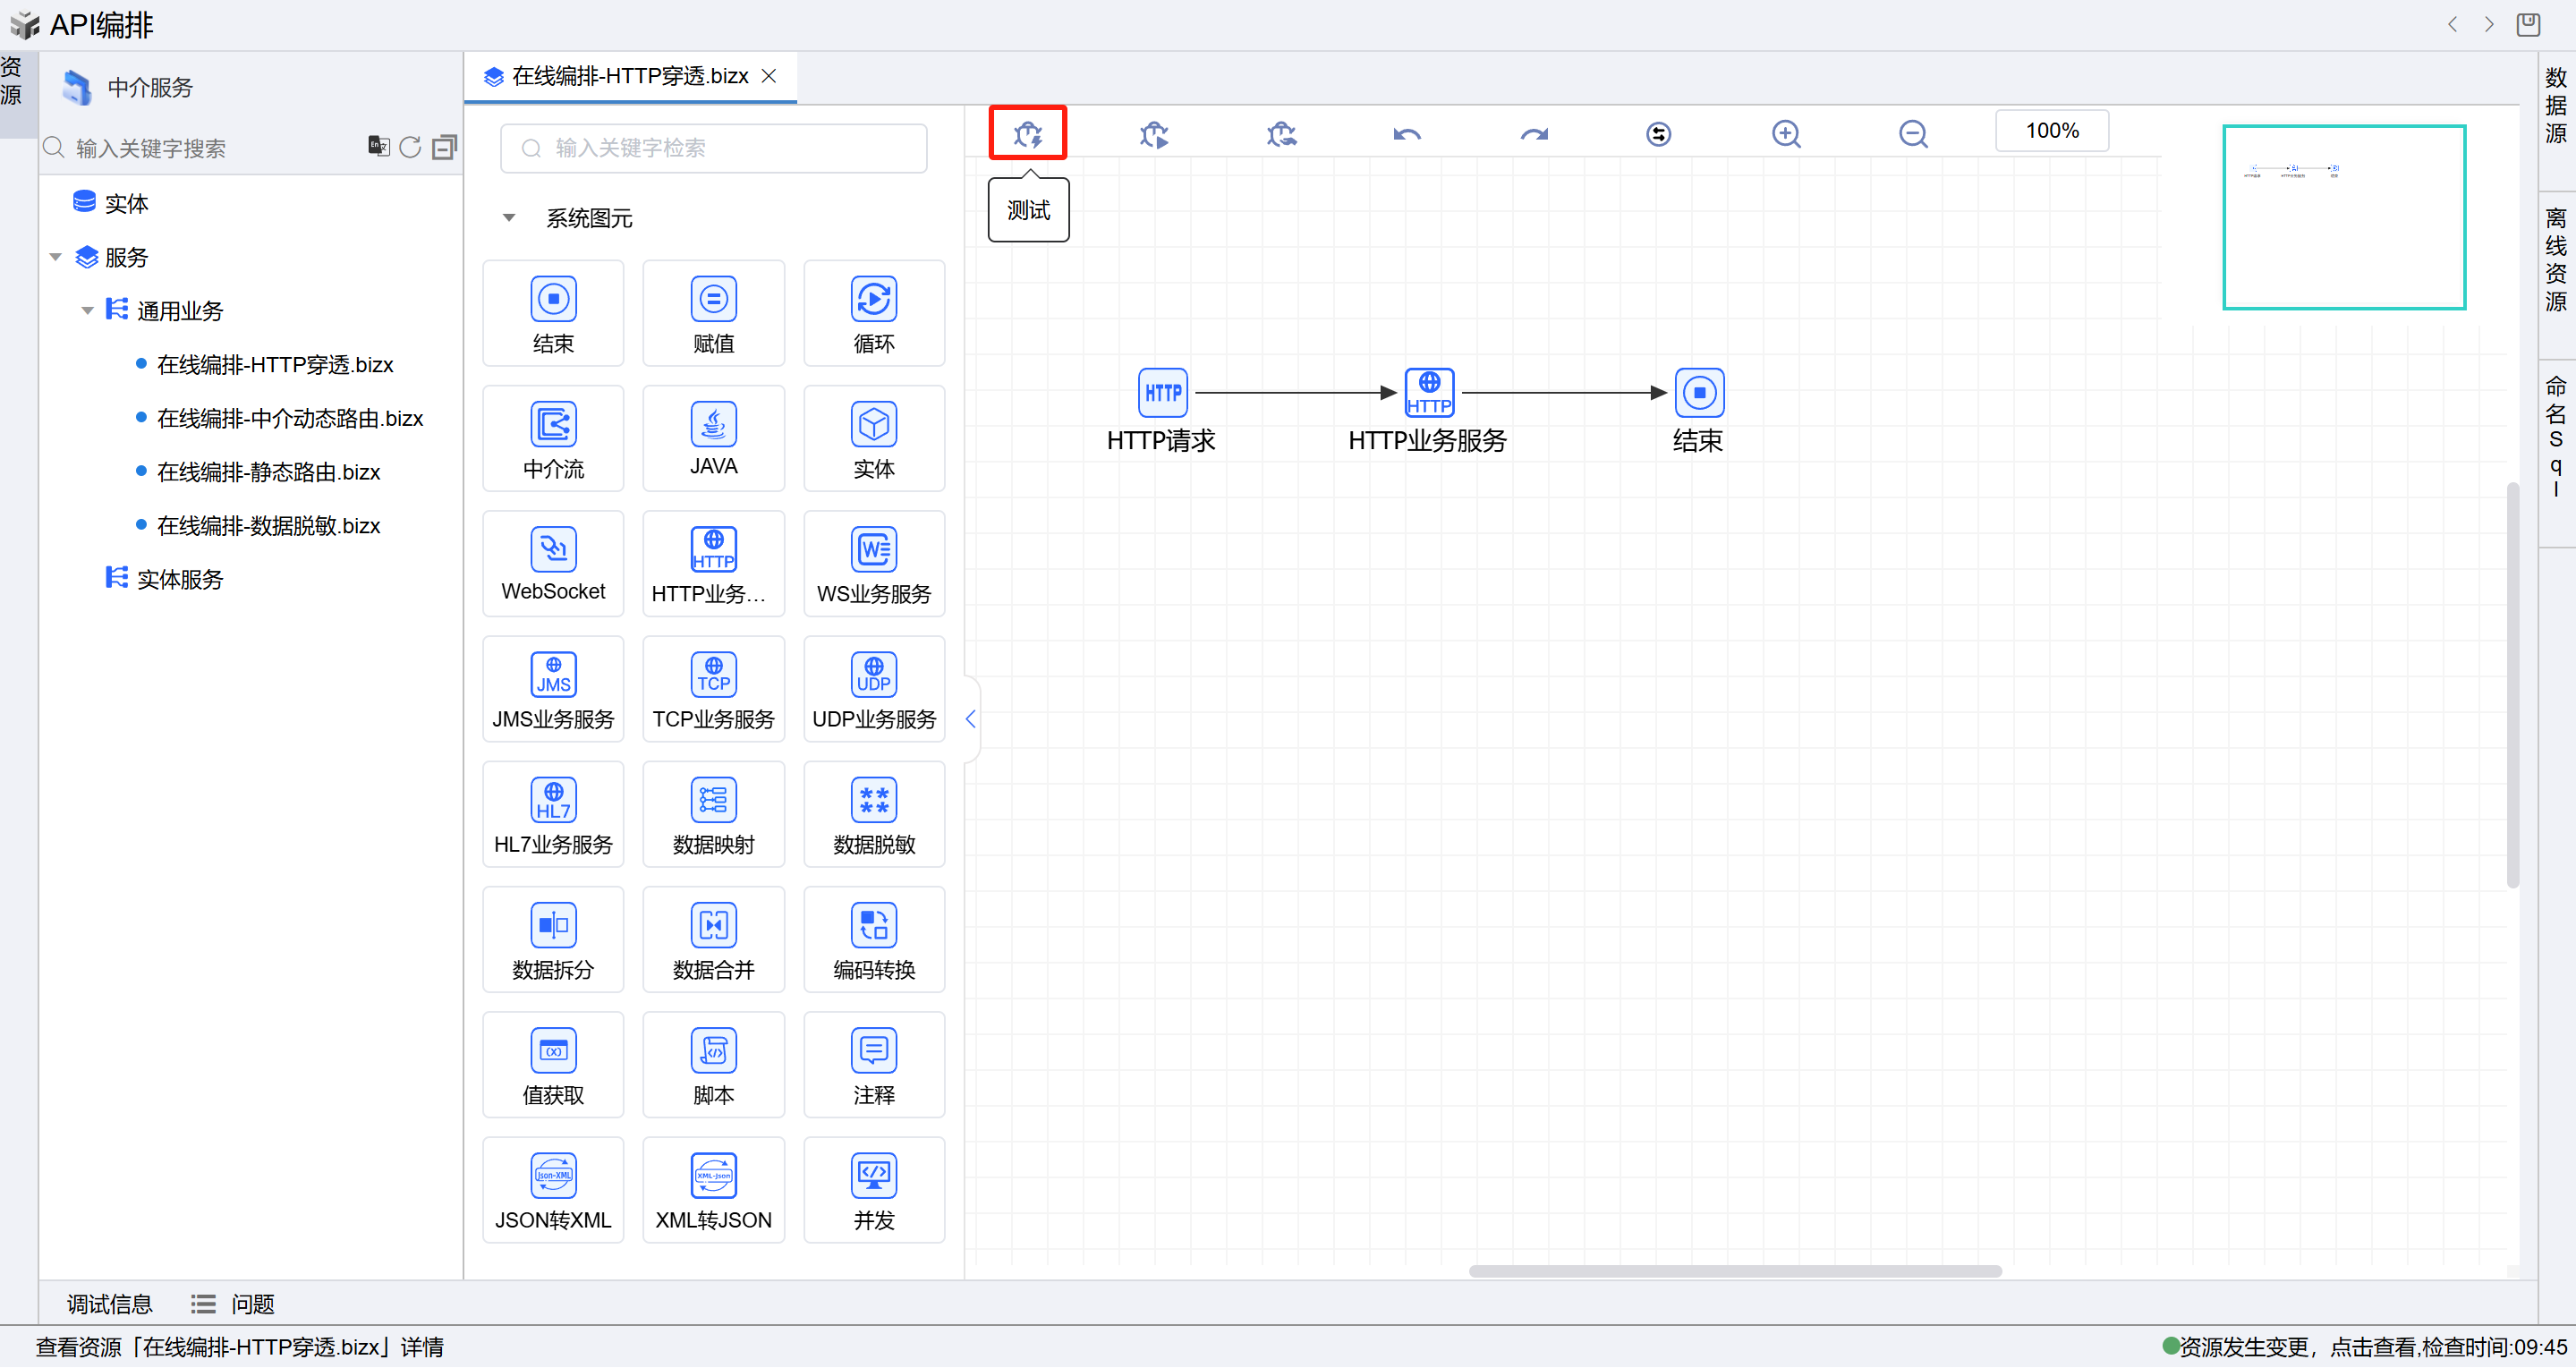
Task: Click the element keyword search field
Action: (713, 148)
